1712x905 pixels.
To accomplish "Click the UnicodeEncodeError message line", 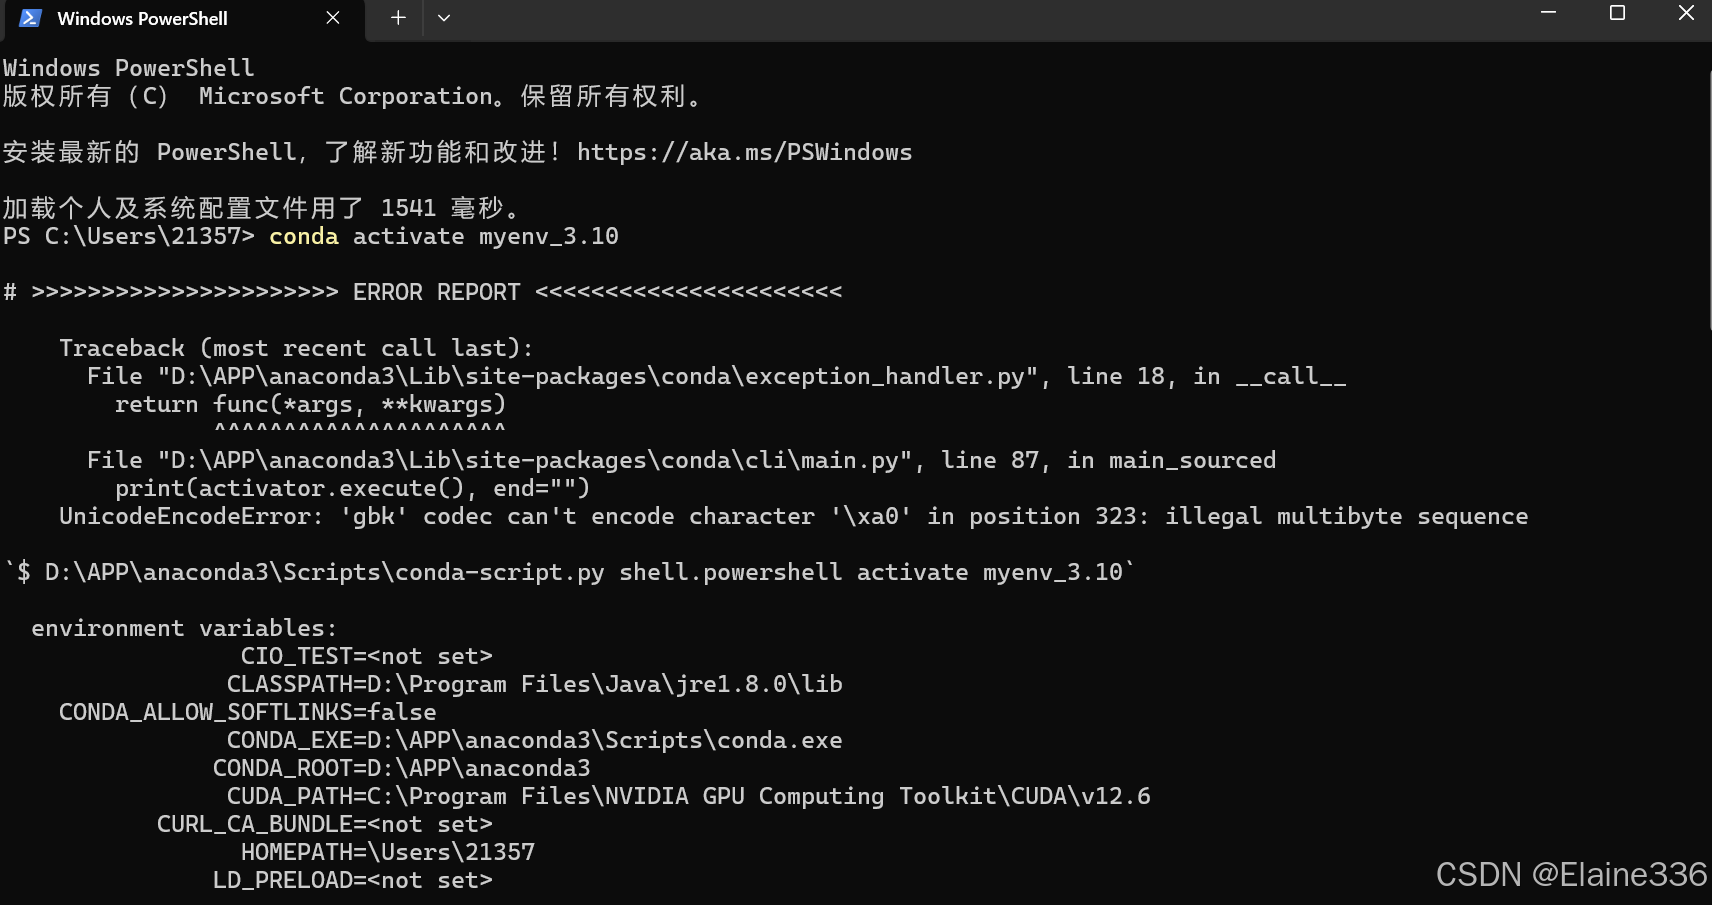I will click(x=790, y=516).
